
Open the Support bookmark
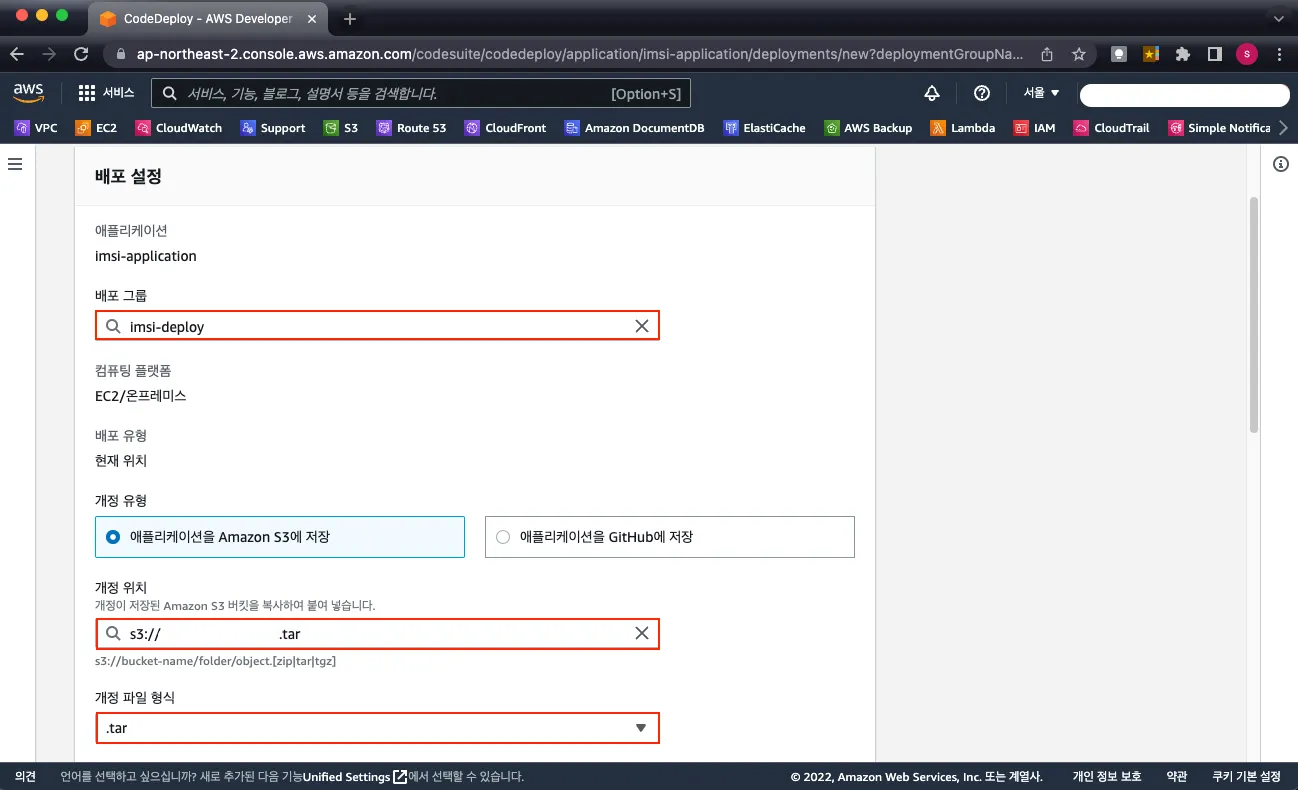[x=272, y=128]
